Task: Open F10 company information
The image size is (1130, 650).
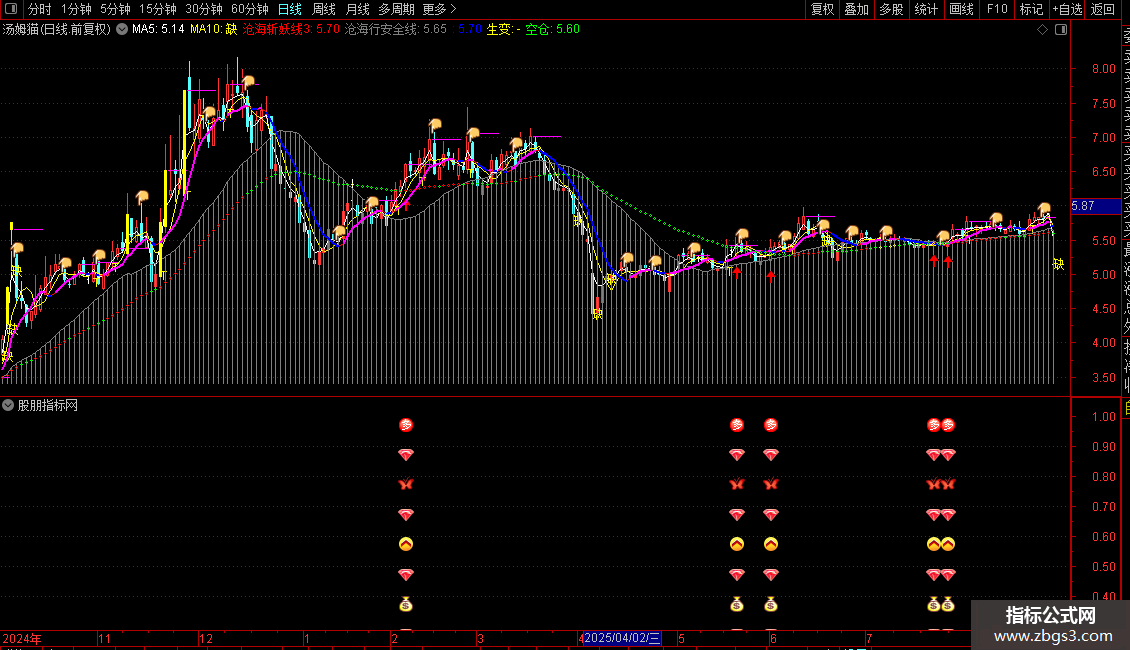Action: (997, 9)
